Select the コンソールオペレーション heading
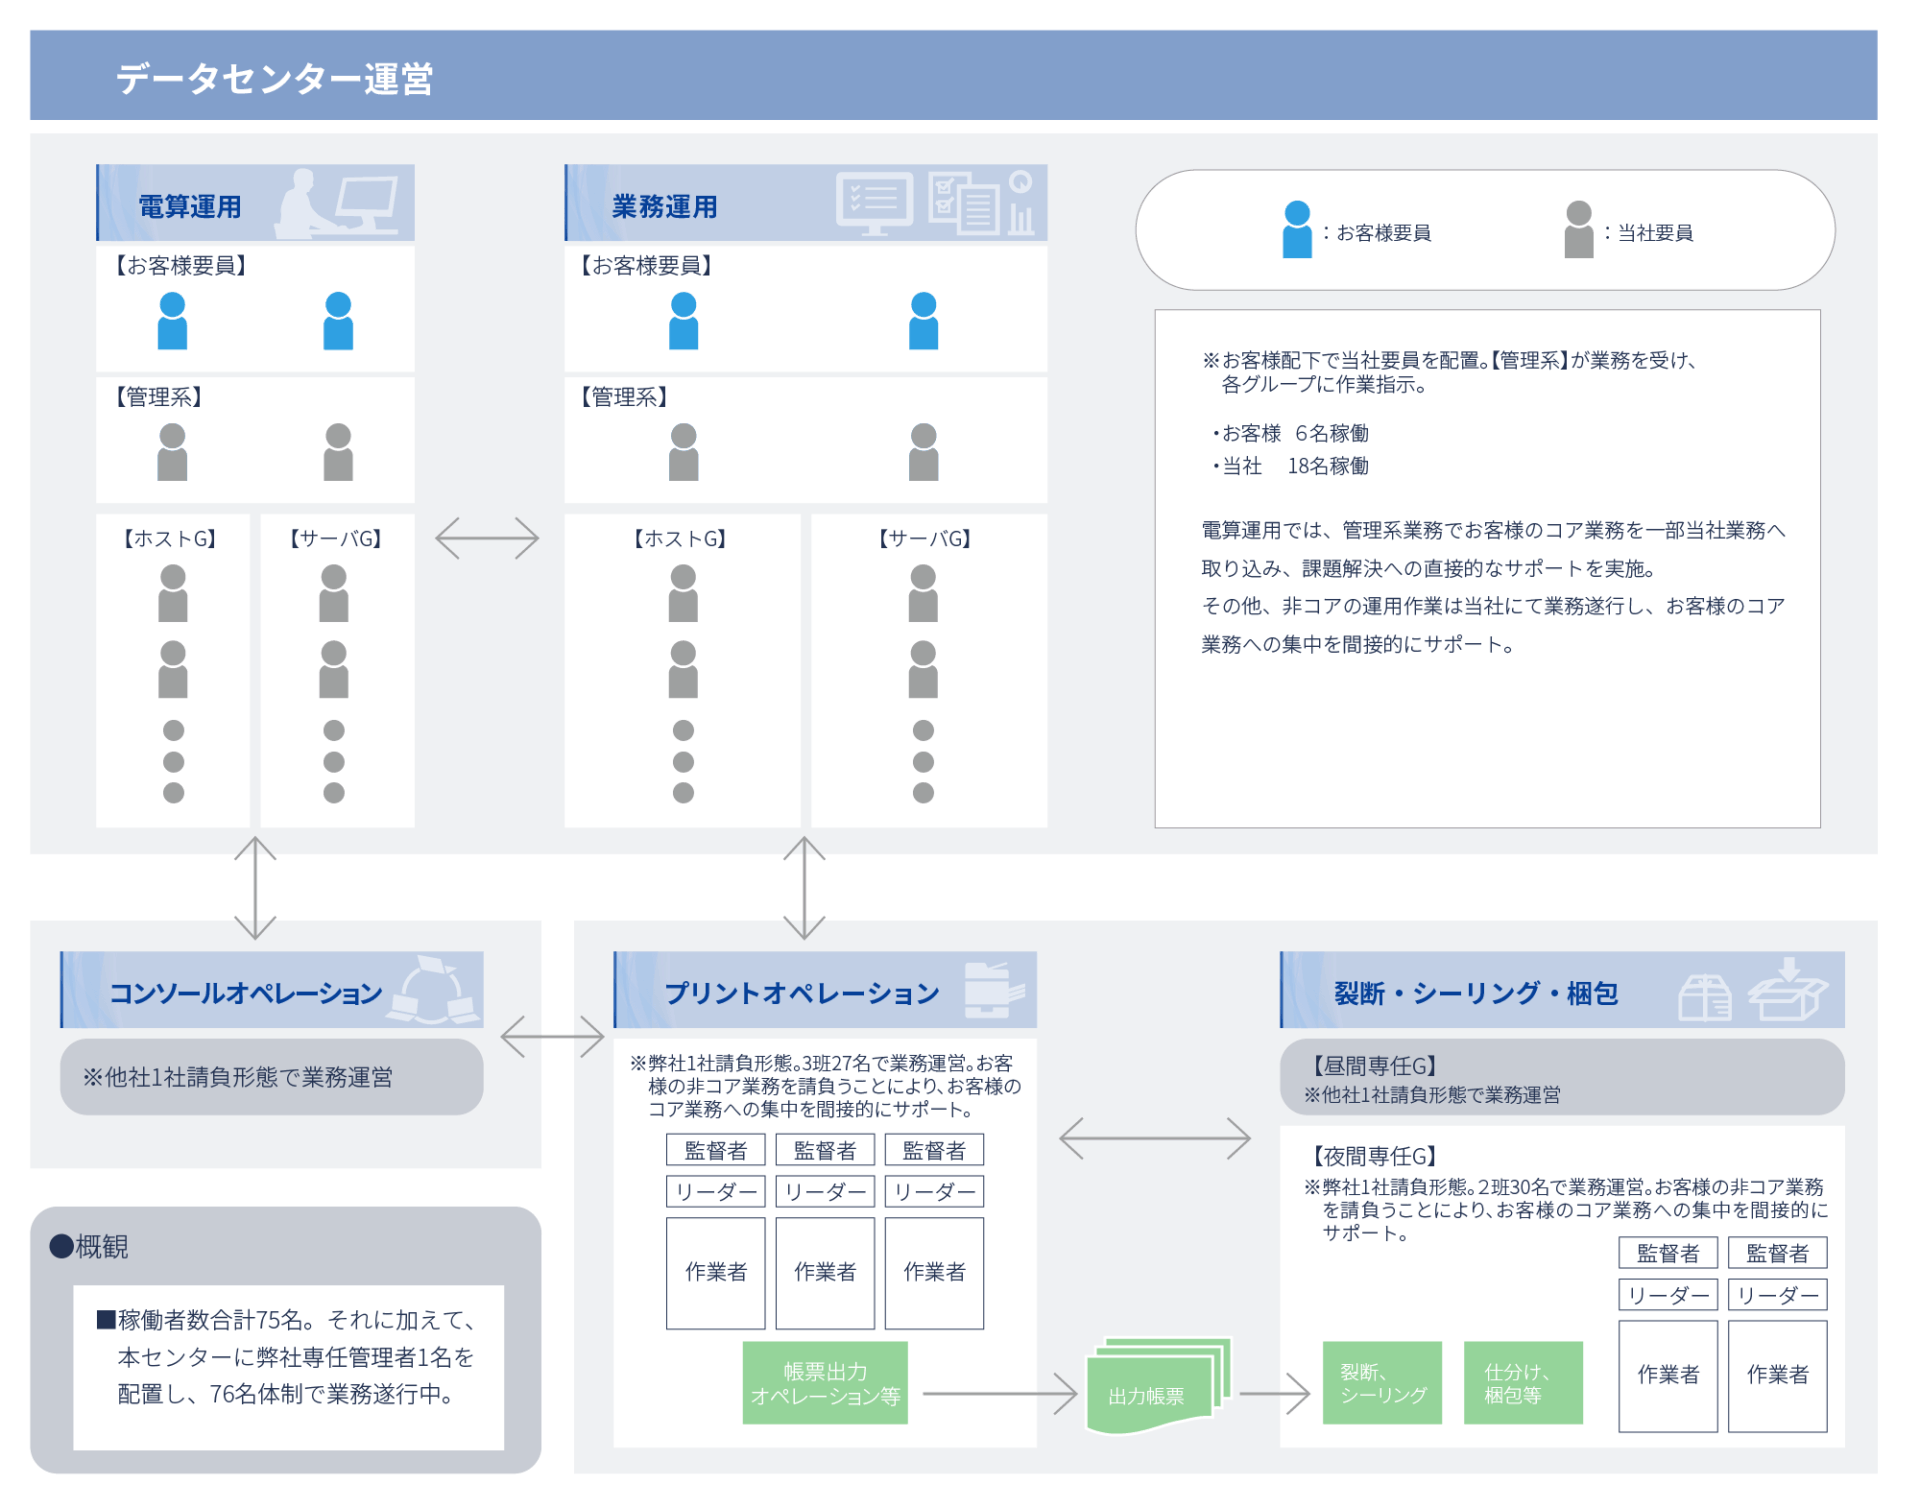 246,993
